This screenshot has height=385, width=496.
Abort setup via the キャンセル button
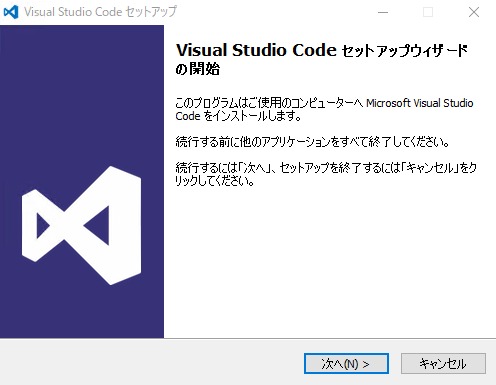(x=443, y=363)
